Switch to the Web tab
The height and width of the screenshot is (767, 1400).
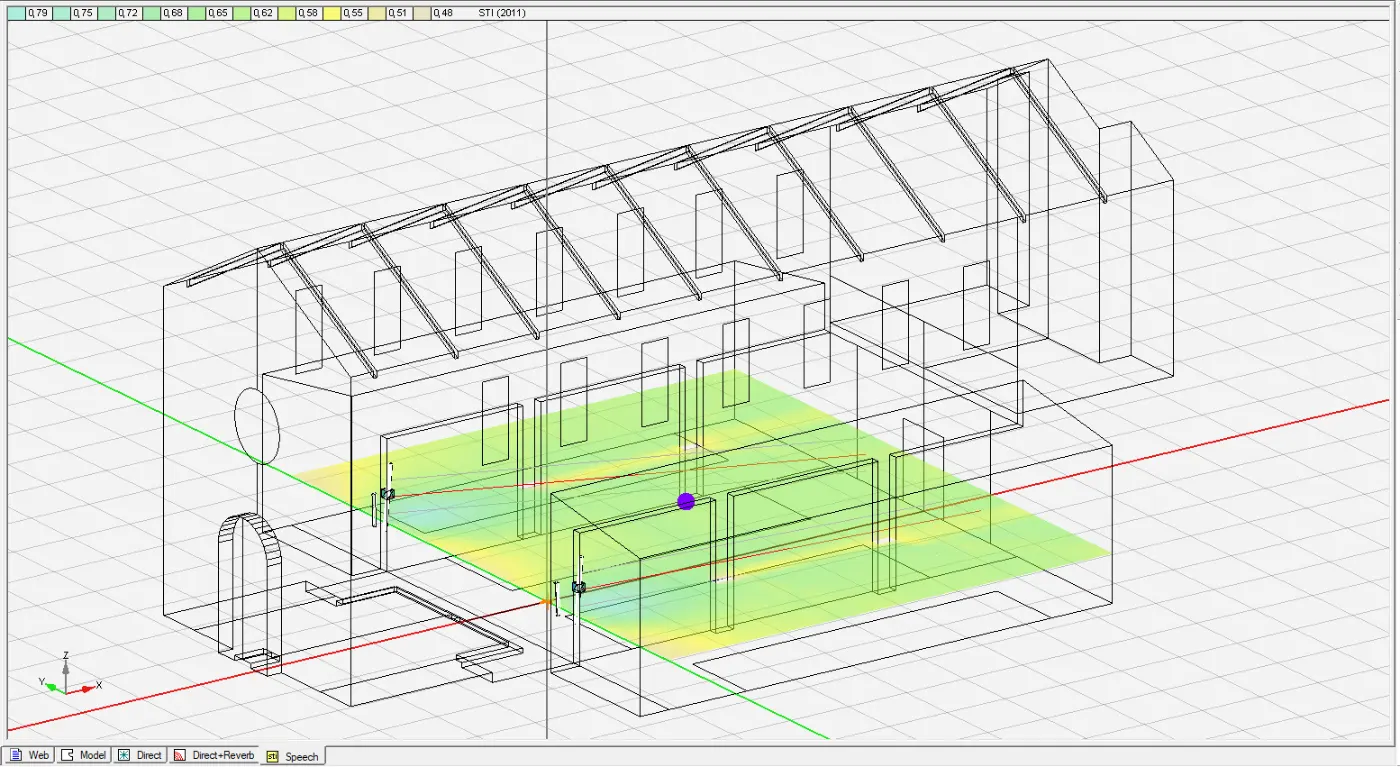coord(29,755)
